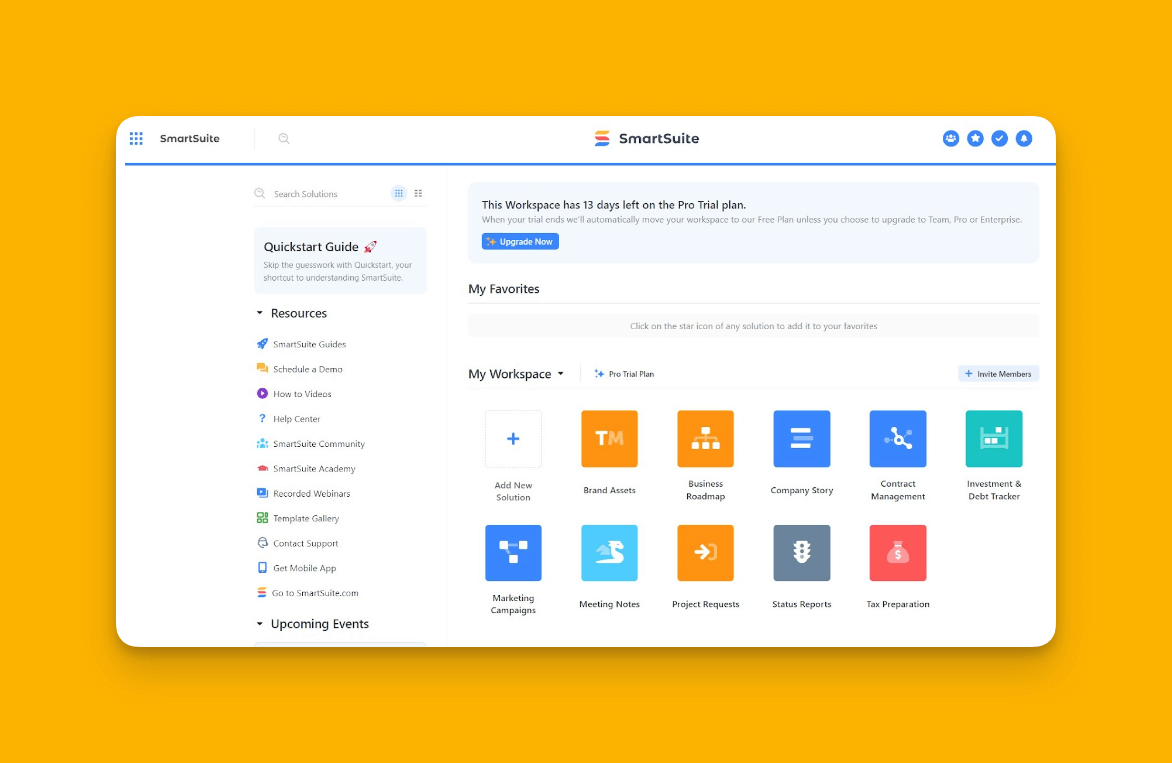This screenshot has width=1172, height=763.
Task: Click the search magnifier in the top bar
Action: [x=283, y=138]
